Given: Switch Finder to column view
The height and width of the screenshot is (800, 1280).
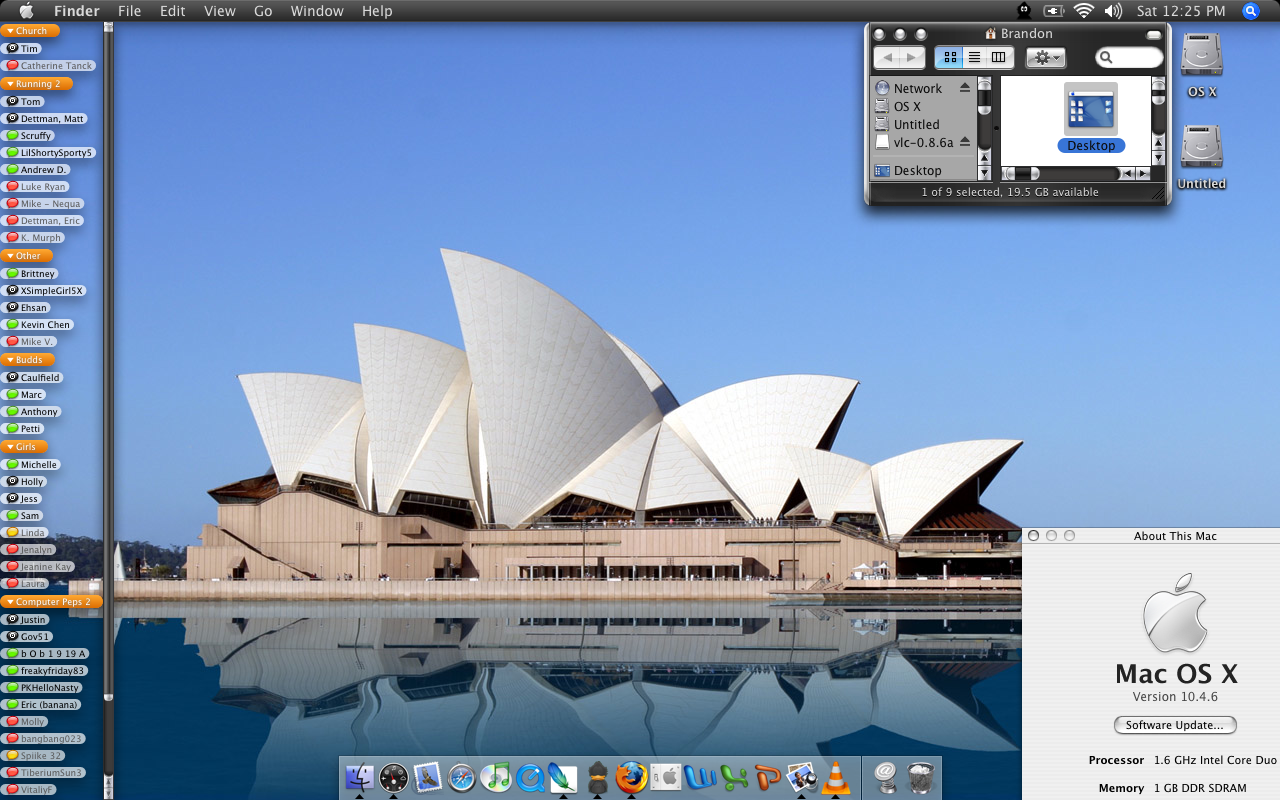Looking at the screenshot, I should 998,58.
